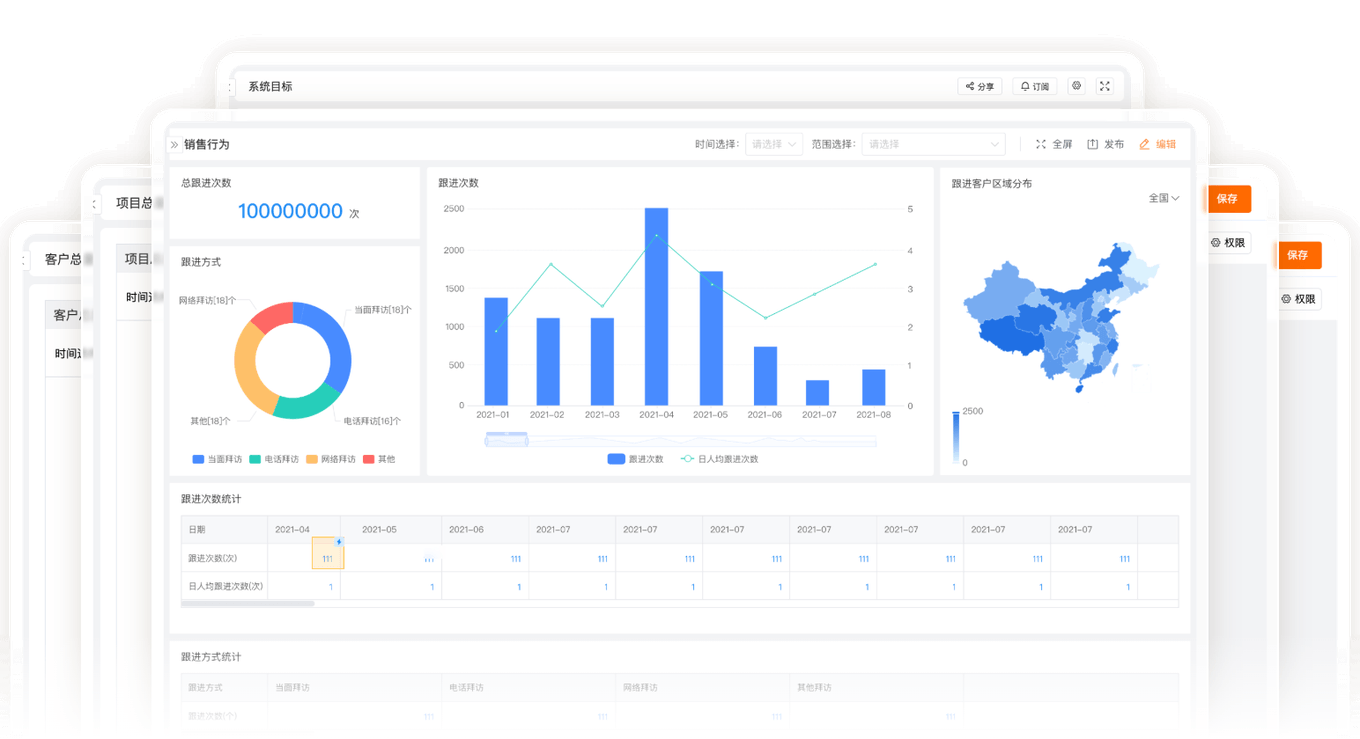Image resolution: width=1360 pixels, height=739 pixels.
Task: Click the 销售行为 dashboard title
Action: (x=207, y=145)
